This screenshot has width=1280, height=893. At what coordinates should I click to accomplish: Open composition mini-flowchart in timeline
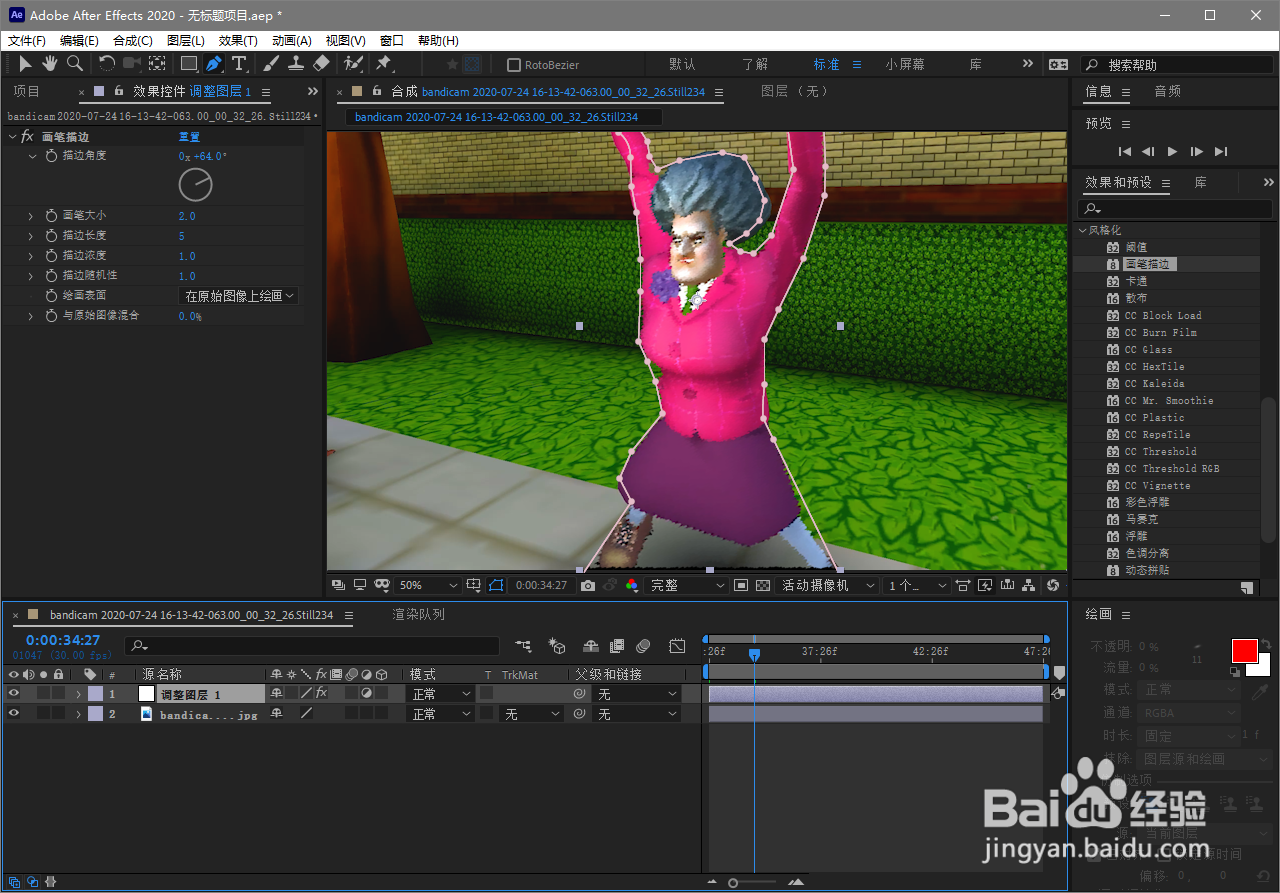523,647
